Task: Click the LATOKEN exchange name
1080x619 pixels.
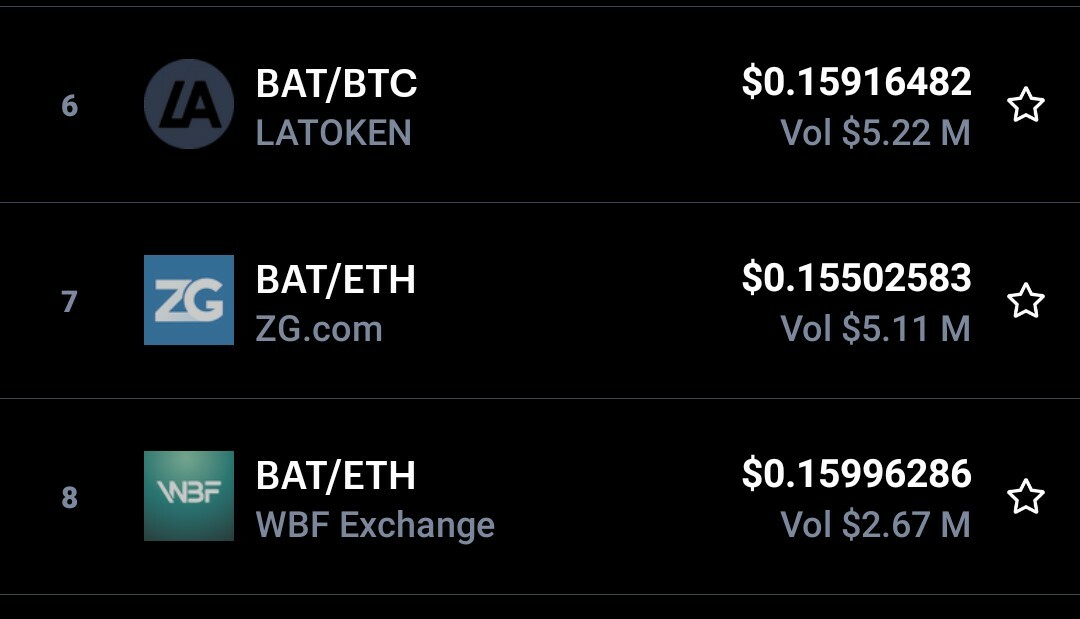Action: point(333,133)
